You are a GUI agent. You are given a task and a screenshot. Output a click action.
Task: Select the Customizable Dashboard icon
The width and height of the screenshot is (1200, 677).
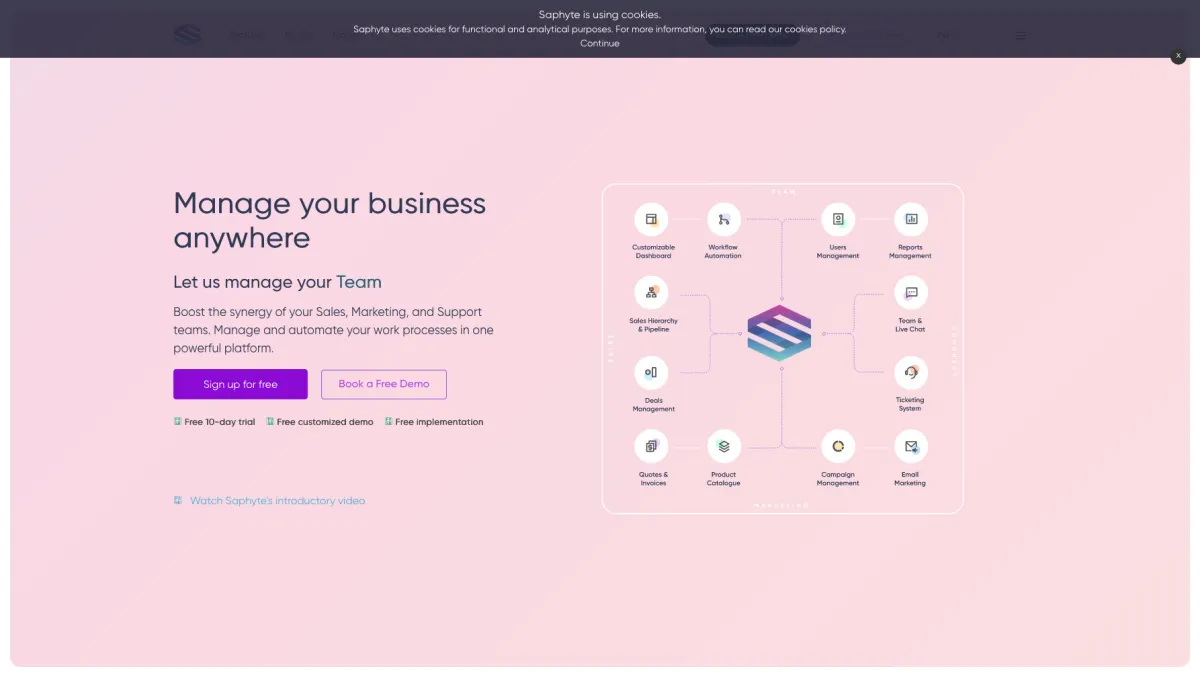(652, 219)
